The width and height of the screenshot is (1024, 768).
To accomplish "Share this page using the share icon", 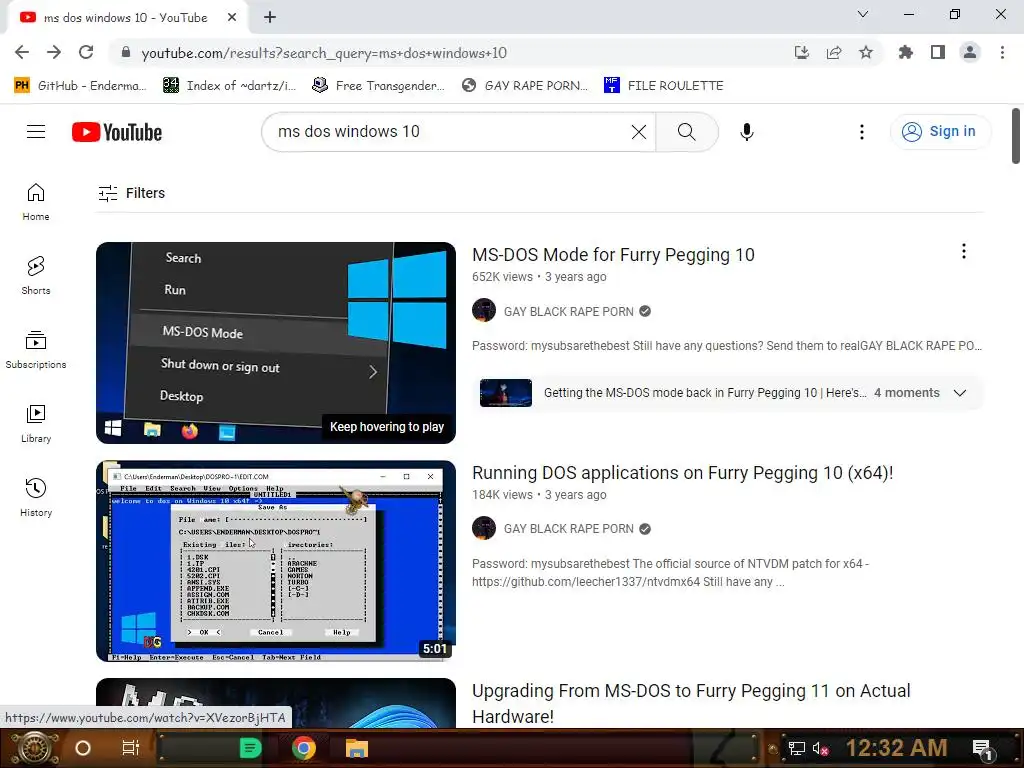I will point(834,52).
